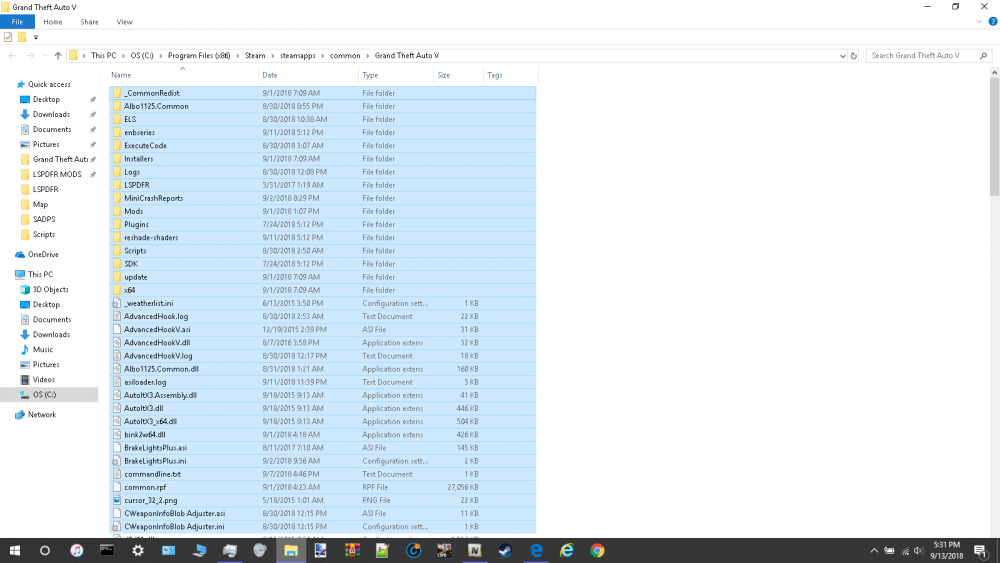The width and height of the screenshot is (1000, 563).
Task: Open Microsoft Edge from the taskbar
Action: click(536, 550)
